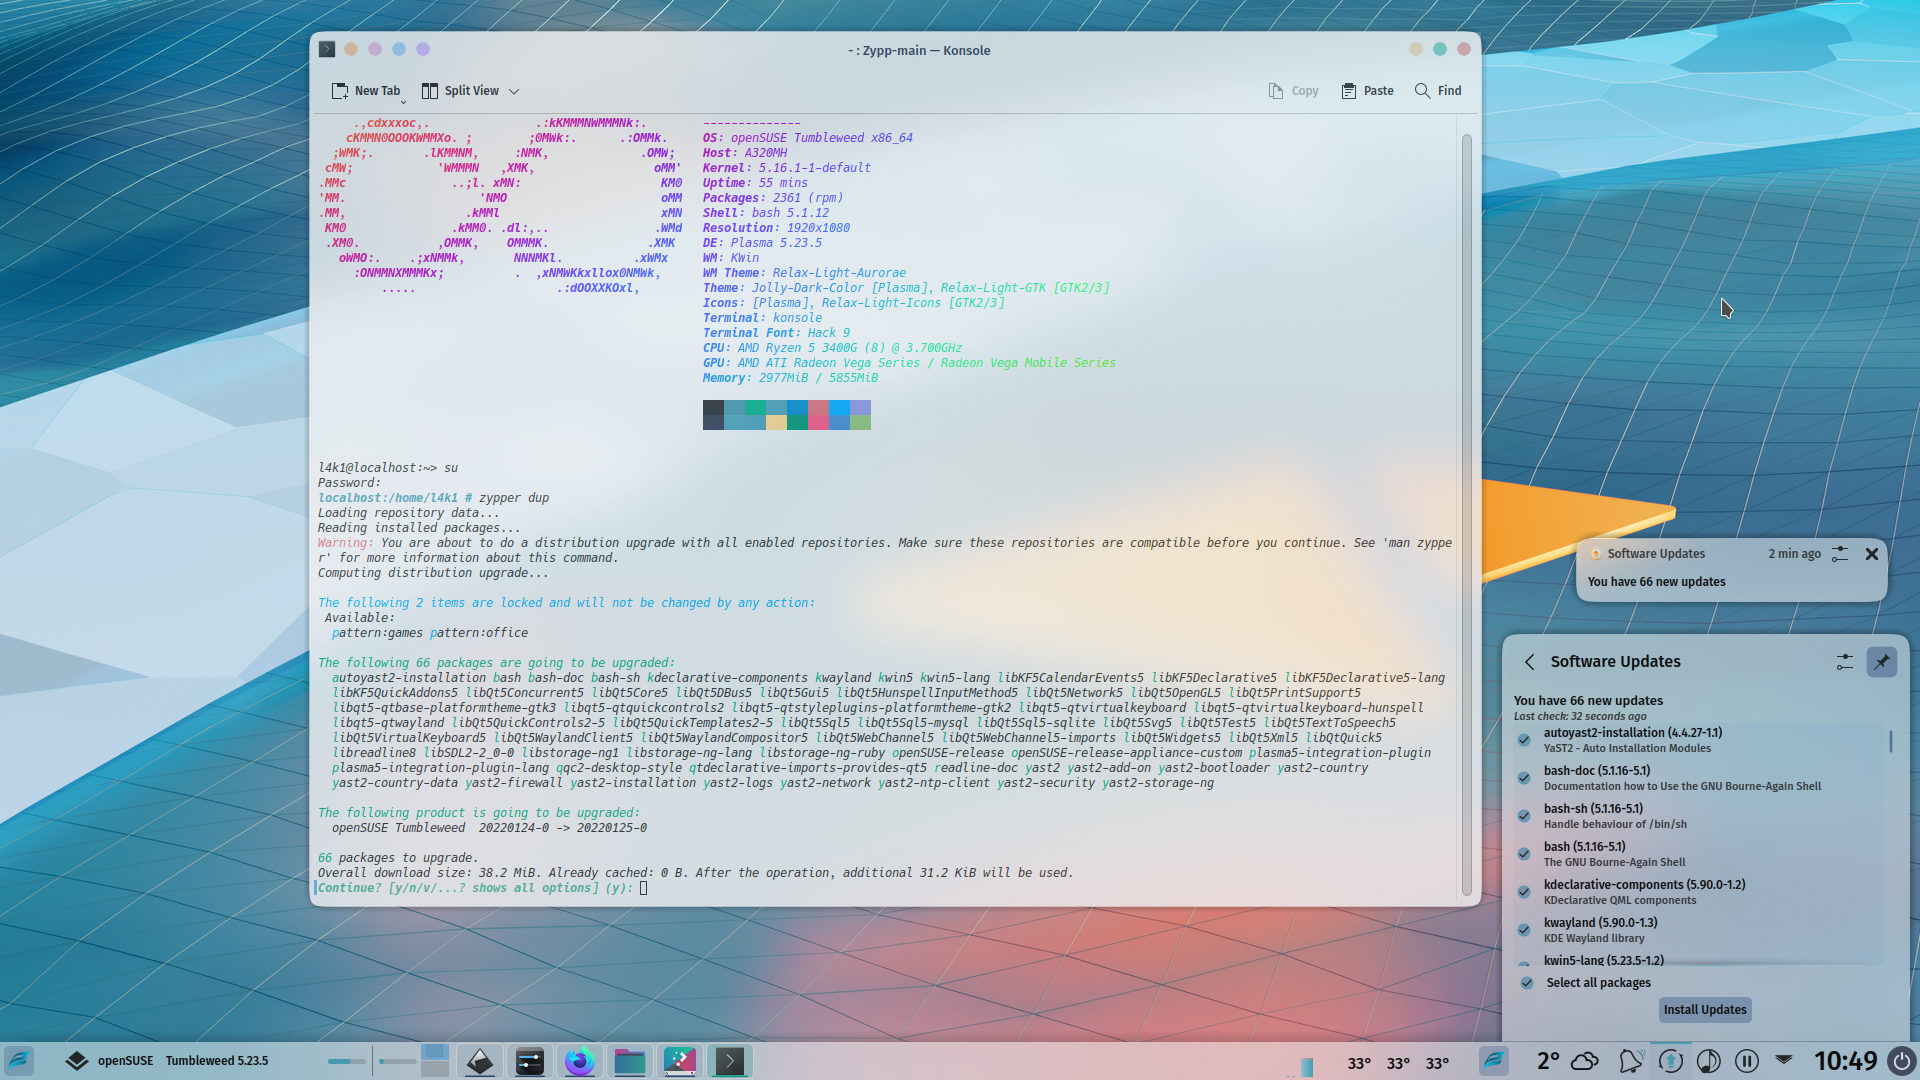Click the first 33° temperature reading

[x=1359, y=1064]
